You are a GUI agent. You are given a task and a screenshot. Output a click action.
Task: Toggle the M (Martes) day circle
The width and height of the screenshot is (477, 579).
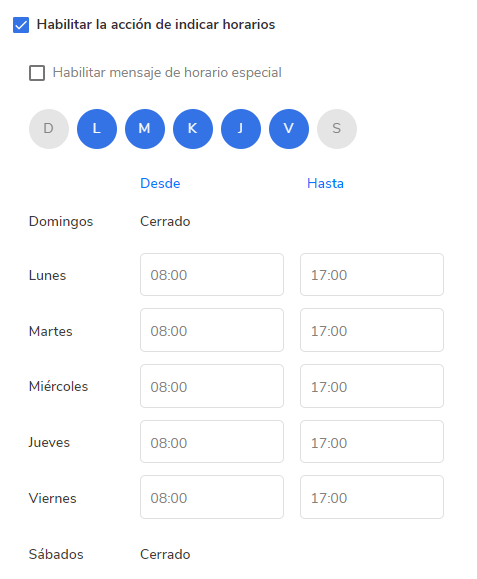click(145, 129)
